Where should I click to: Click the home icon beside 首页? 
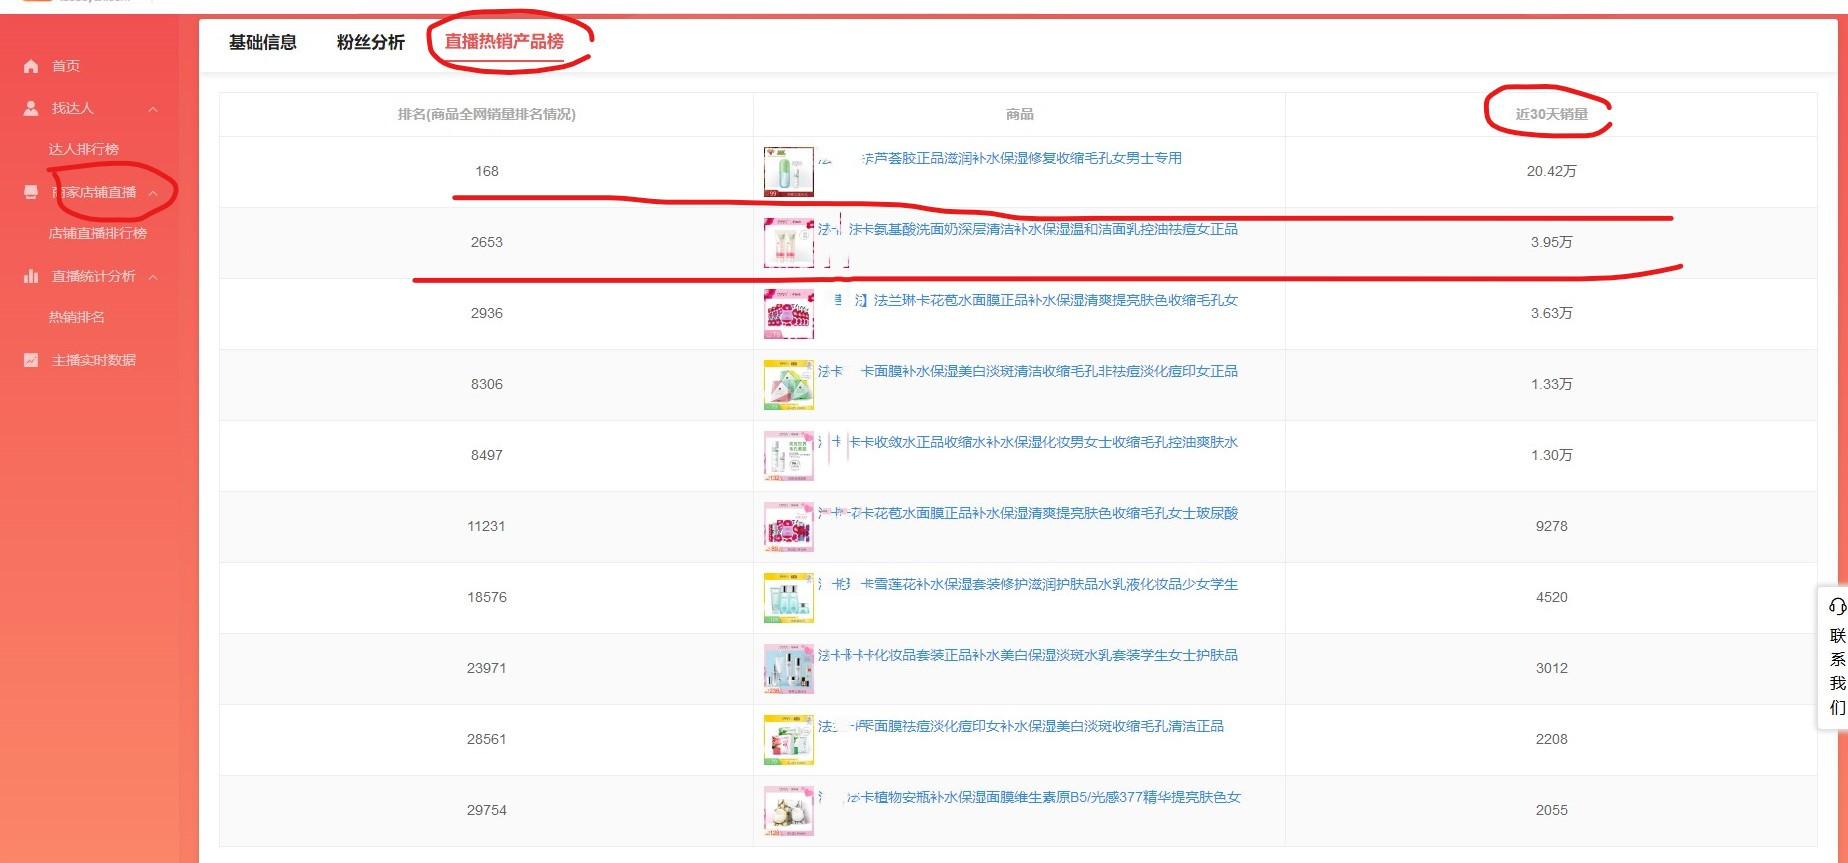31,66
